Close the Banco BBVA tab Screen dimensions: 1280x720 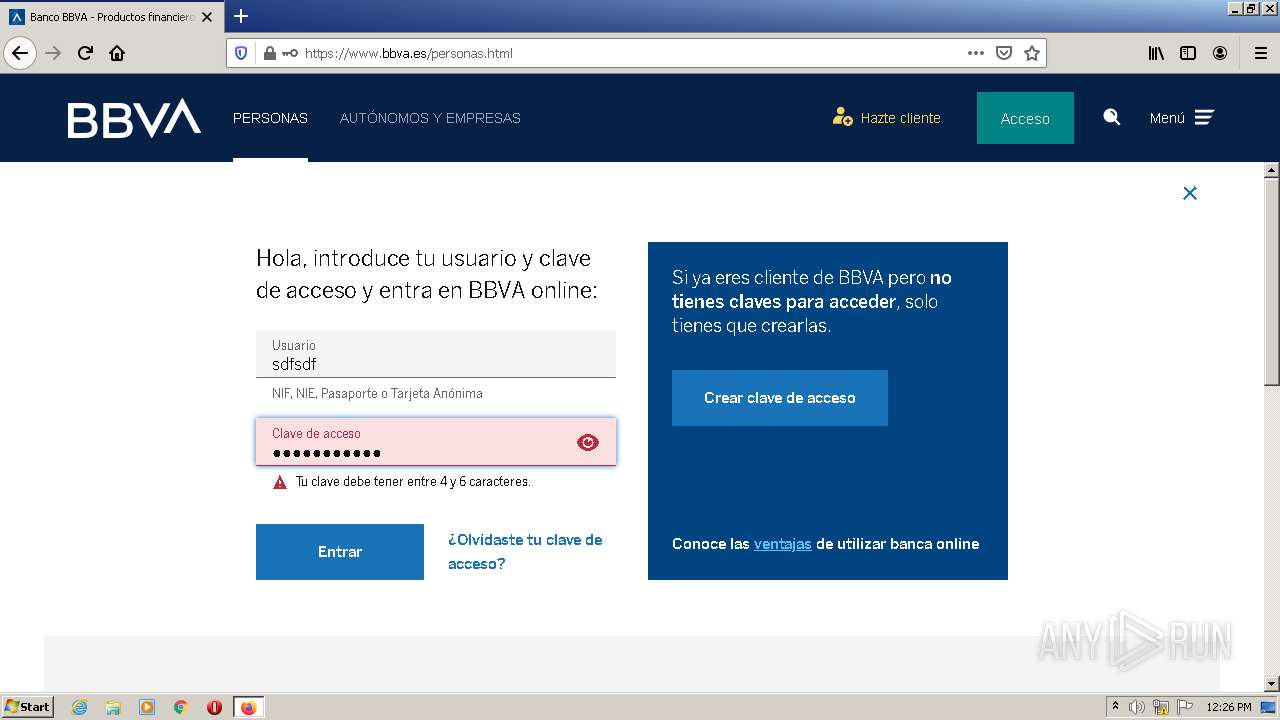pos(207,17)
